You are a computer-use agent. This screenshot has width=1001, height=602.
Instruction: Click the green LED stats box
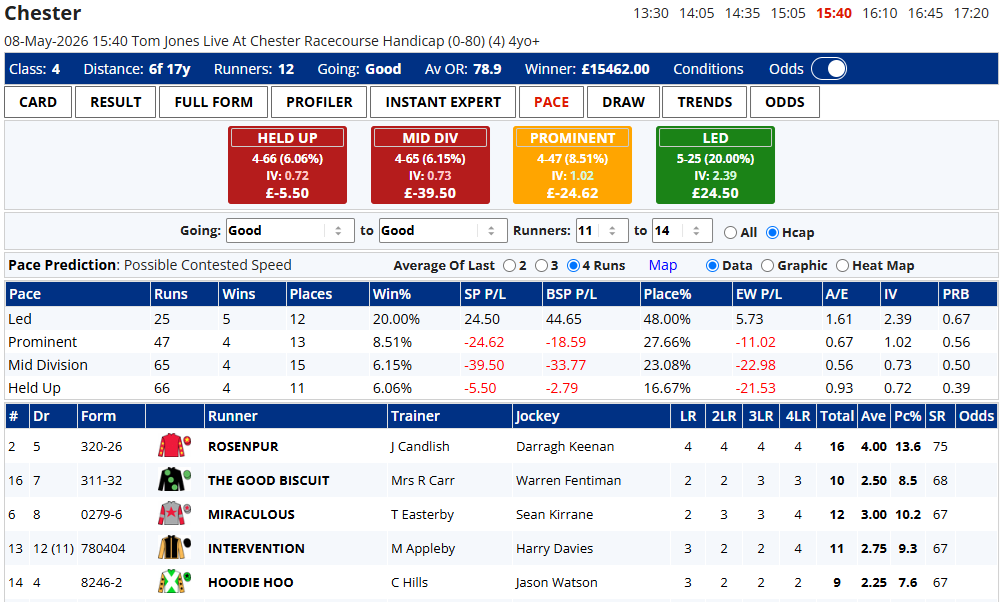coord(715,165)
